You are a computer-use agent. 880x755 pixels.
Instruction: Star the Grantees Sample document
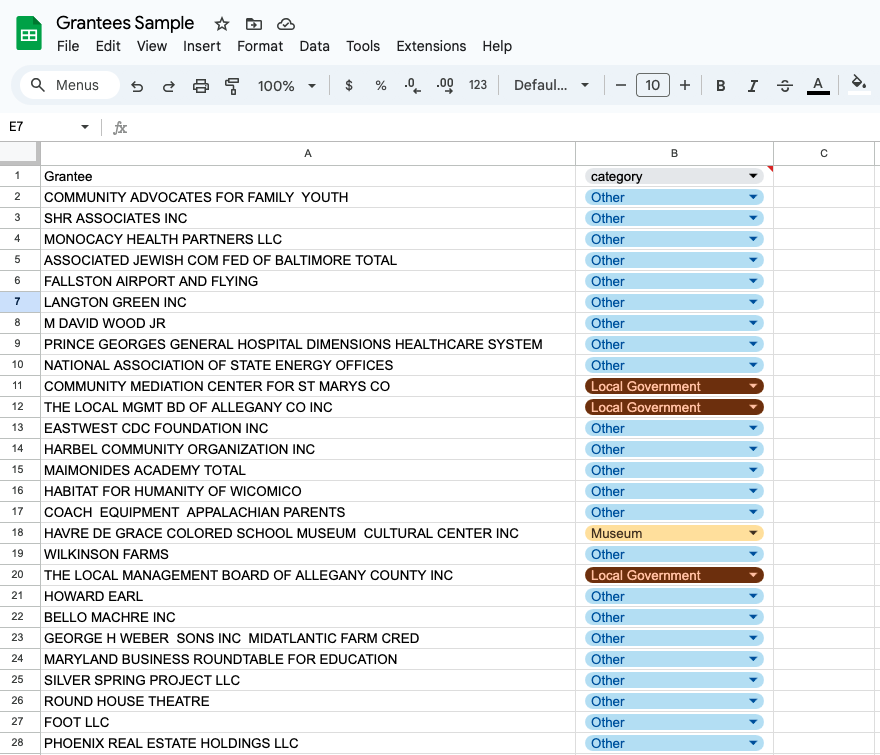tap(222, 24)
